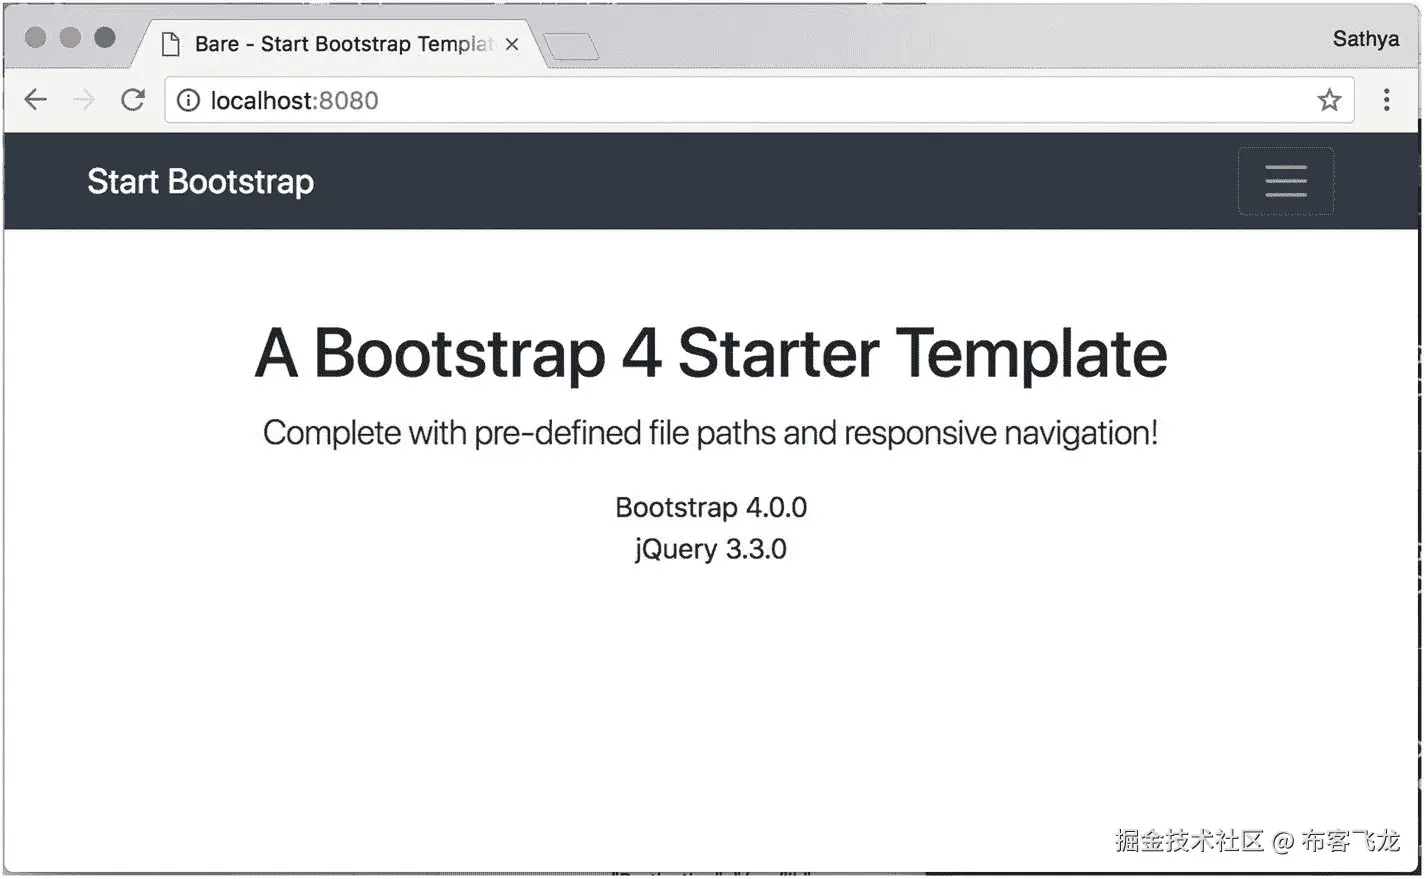The height and width of the screenshot is (879, 1425).
Task: Close the Bare - Start Bootstrap tab
Action: (512, 44)
